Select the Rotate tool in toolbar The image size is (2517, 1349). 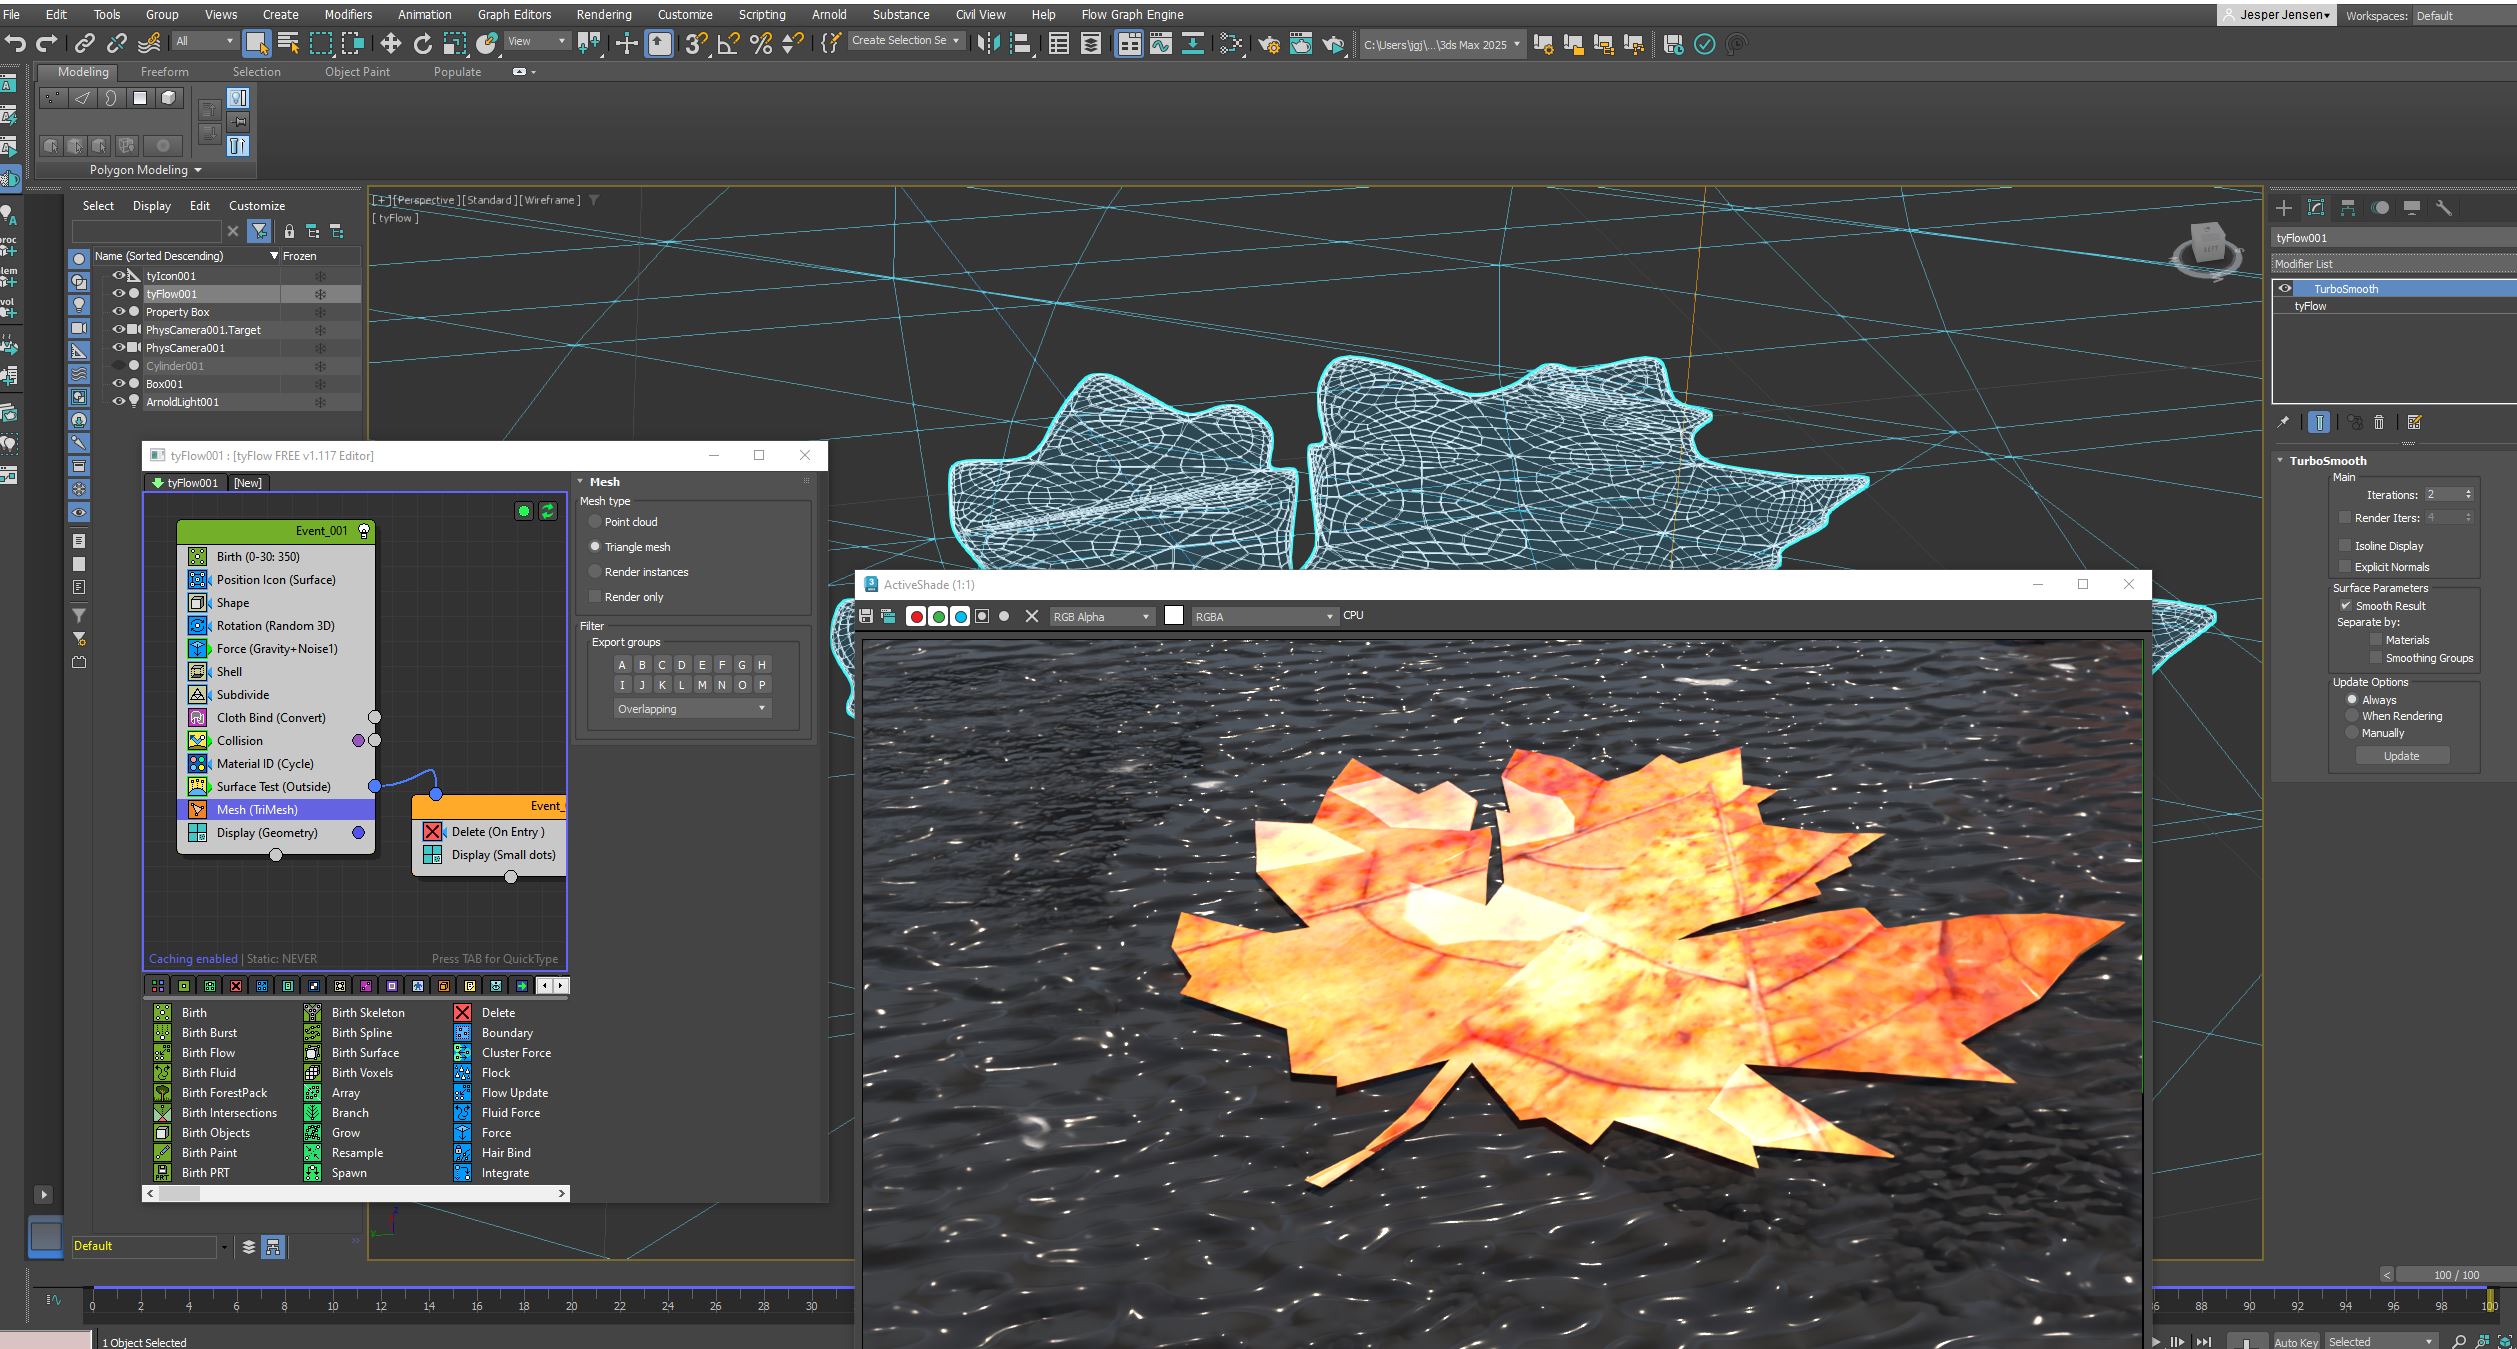pyautogui.click(x=423, y=43)
